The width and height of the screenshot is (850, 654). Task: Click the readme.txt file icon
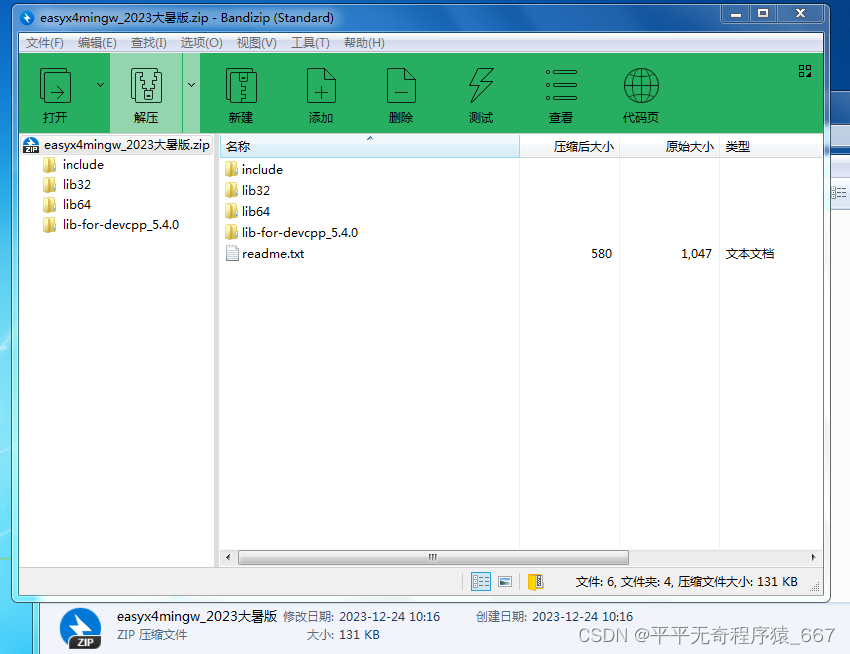(232, 254)
